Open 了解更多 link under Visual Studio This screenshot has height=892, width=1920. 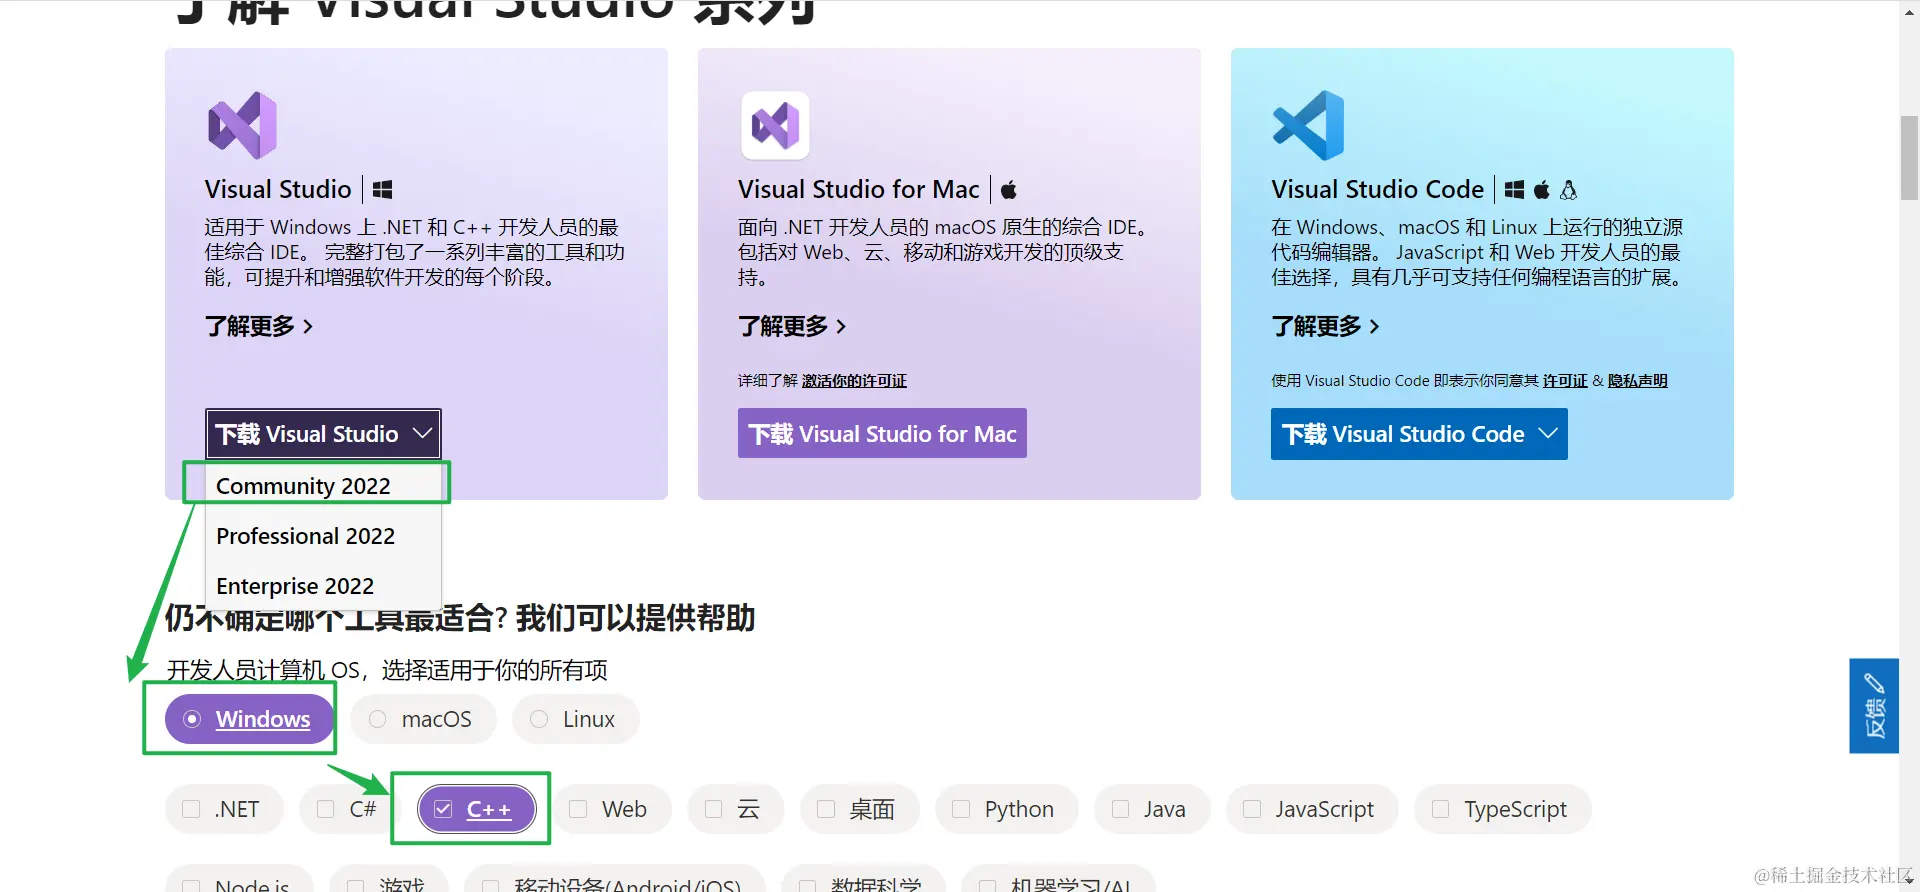pyautogui.click(x=259, y=326)
